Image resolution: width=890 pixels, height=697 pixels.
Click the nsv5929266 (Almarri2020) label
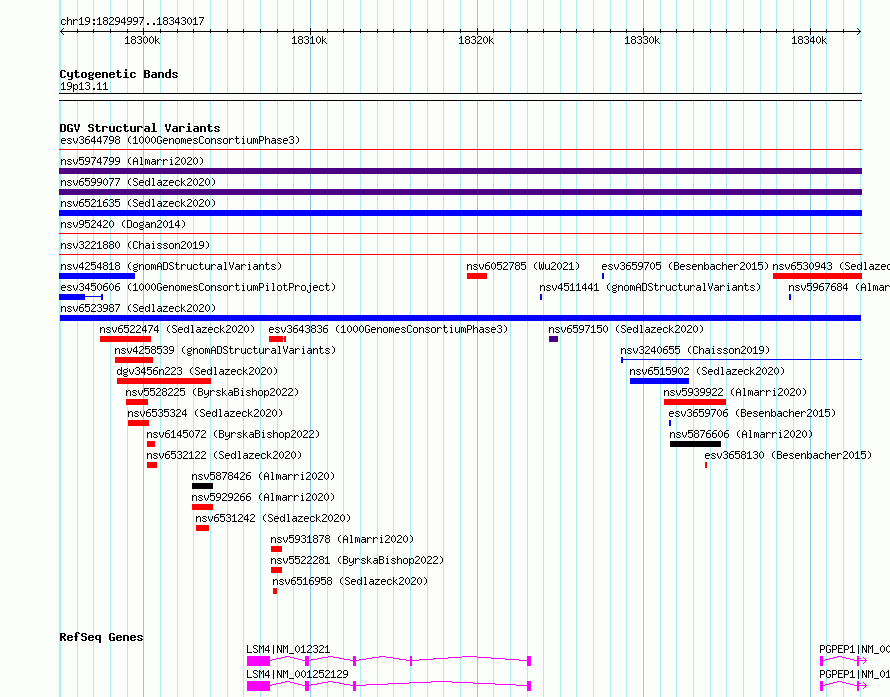(263, 497)
